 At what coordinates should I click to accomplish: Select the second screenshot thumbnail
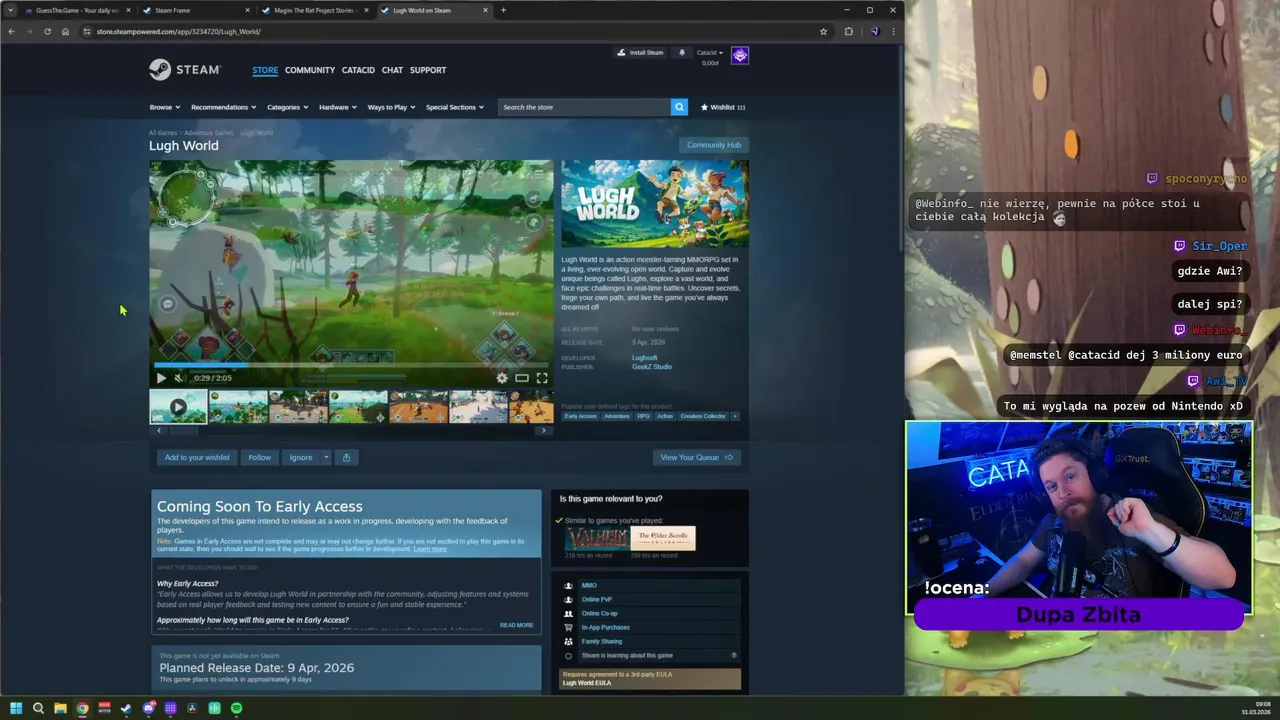tap(238, 407)
